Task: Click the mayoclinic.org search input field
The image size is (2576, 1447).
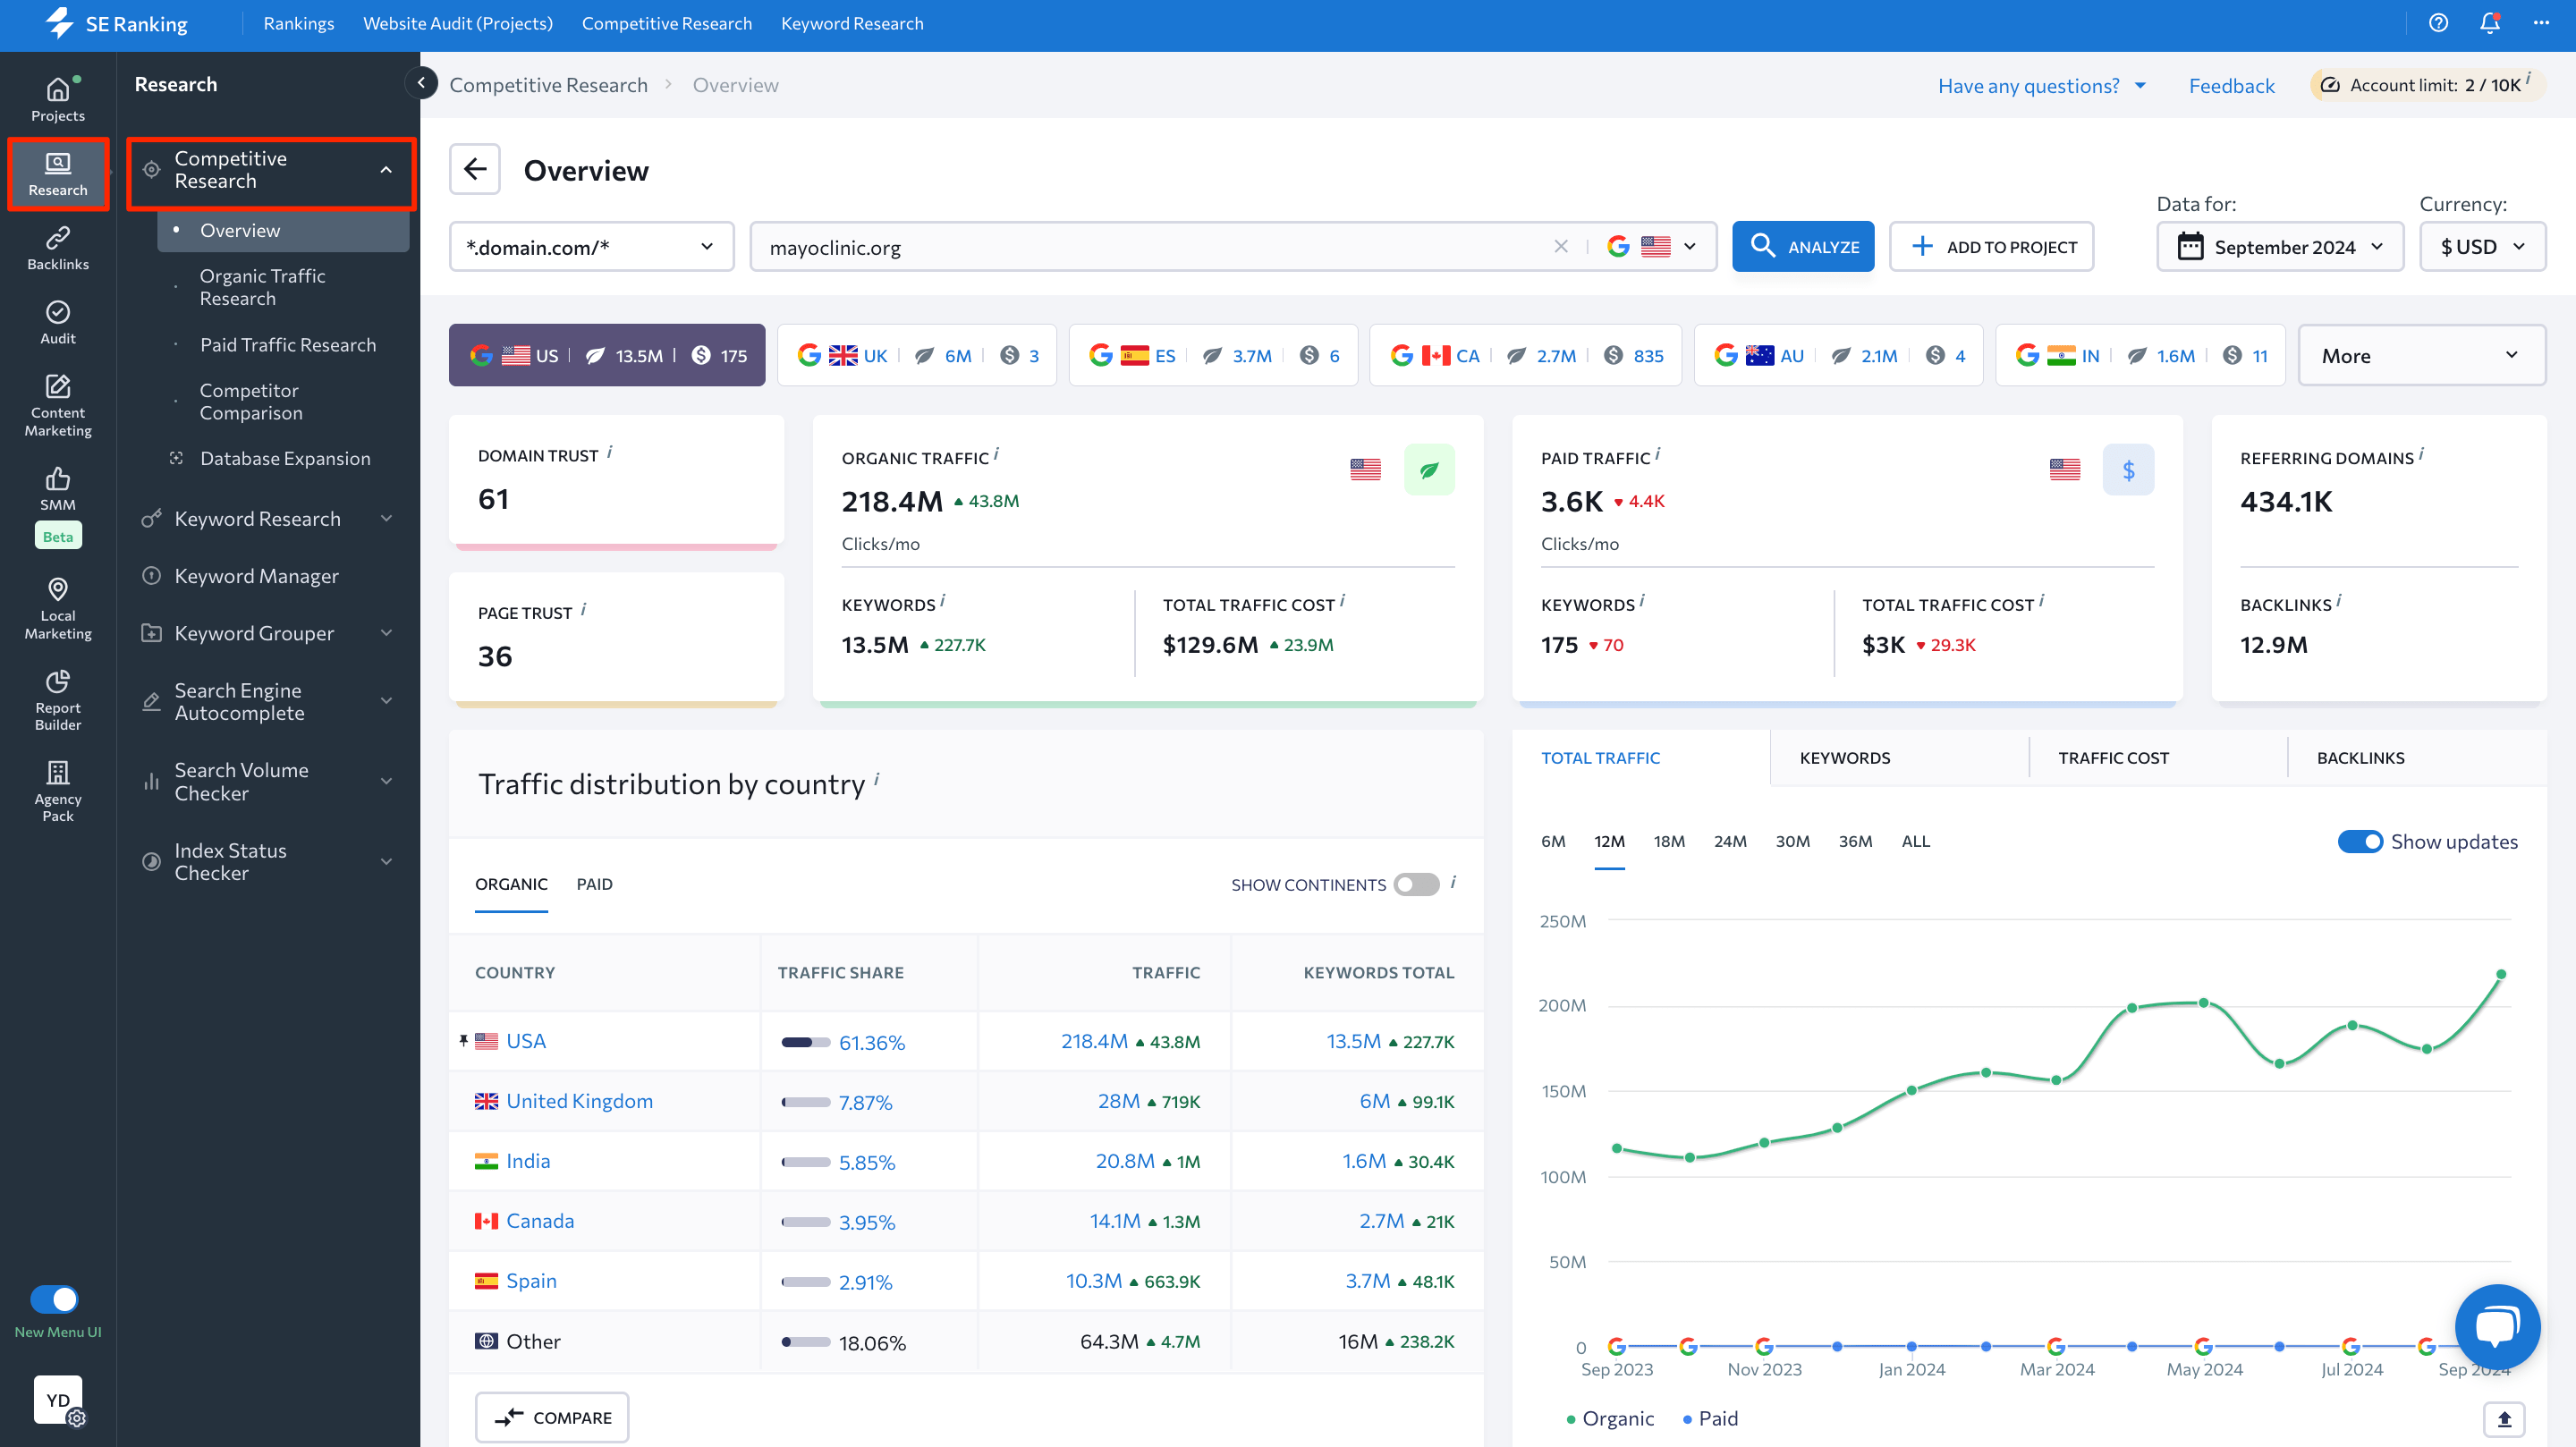Action: click(1159, 246)
